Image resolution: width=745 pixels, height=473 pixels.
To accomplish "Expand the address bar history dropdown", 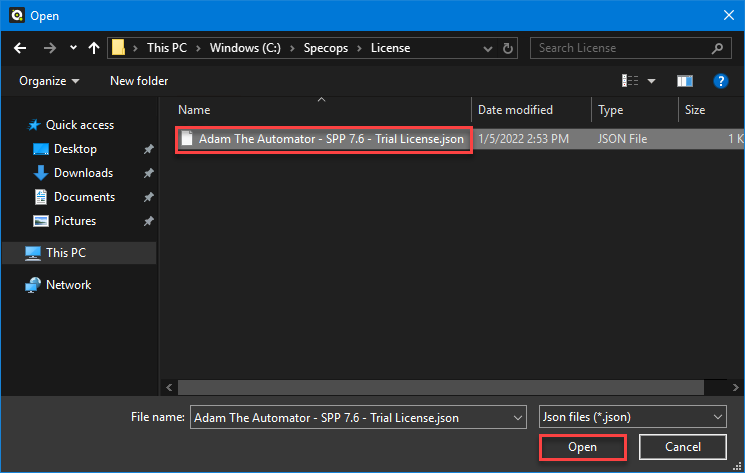I will [487, 48].
